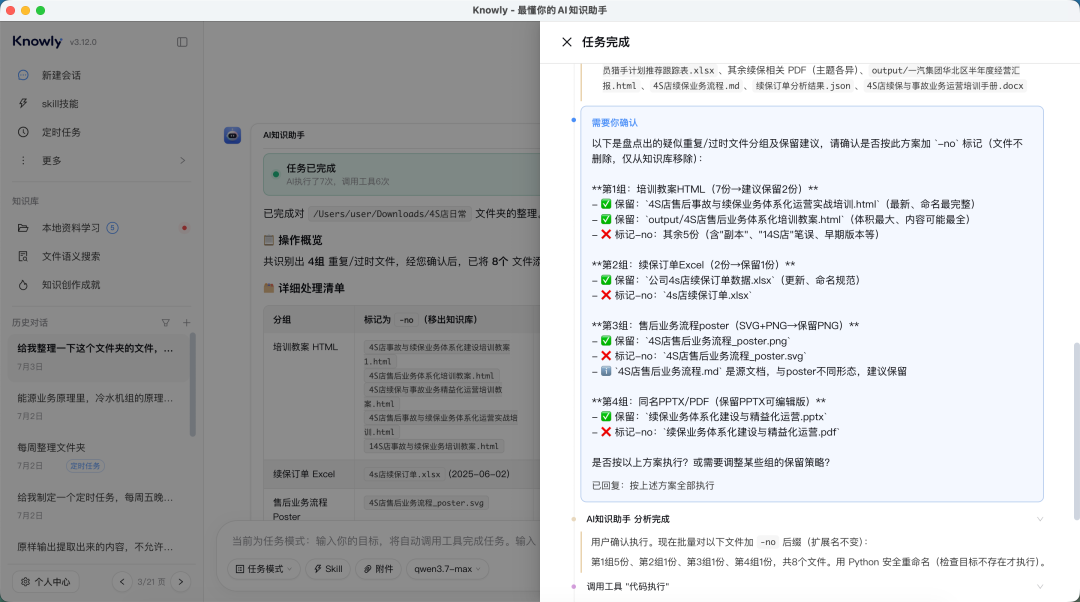Click 已回复：按上述方案全部执行 text

(x=653, y=486)
